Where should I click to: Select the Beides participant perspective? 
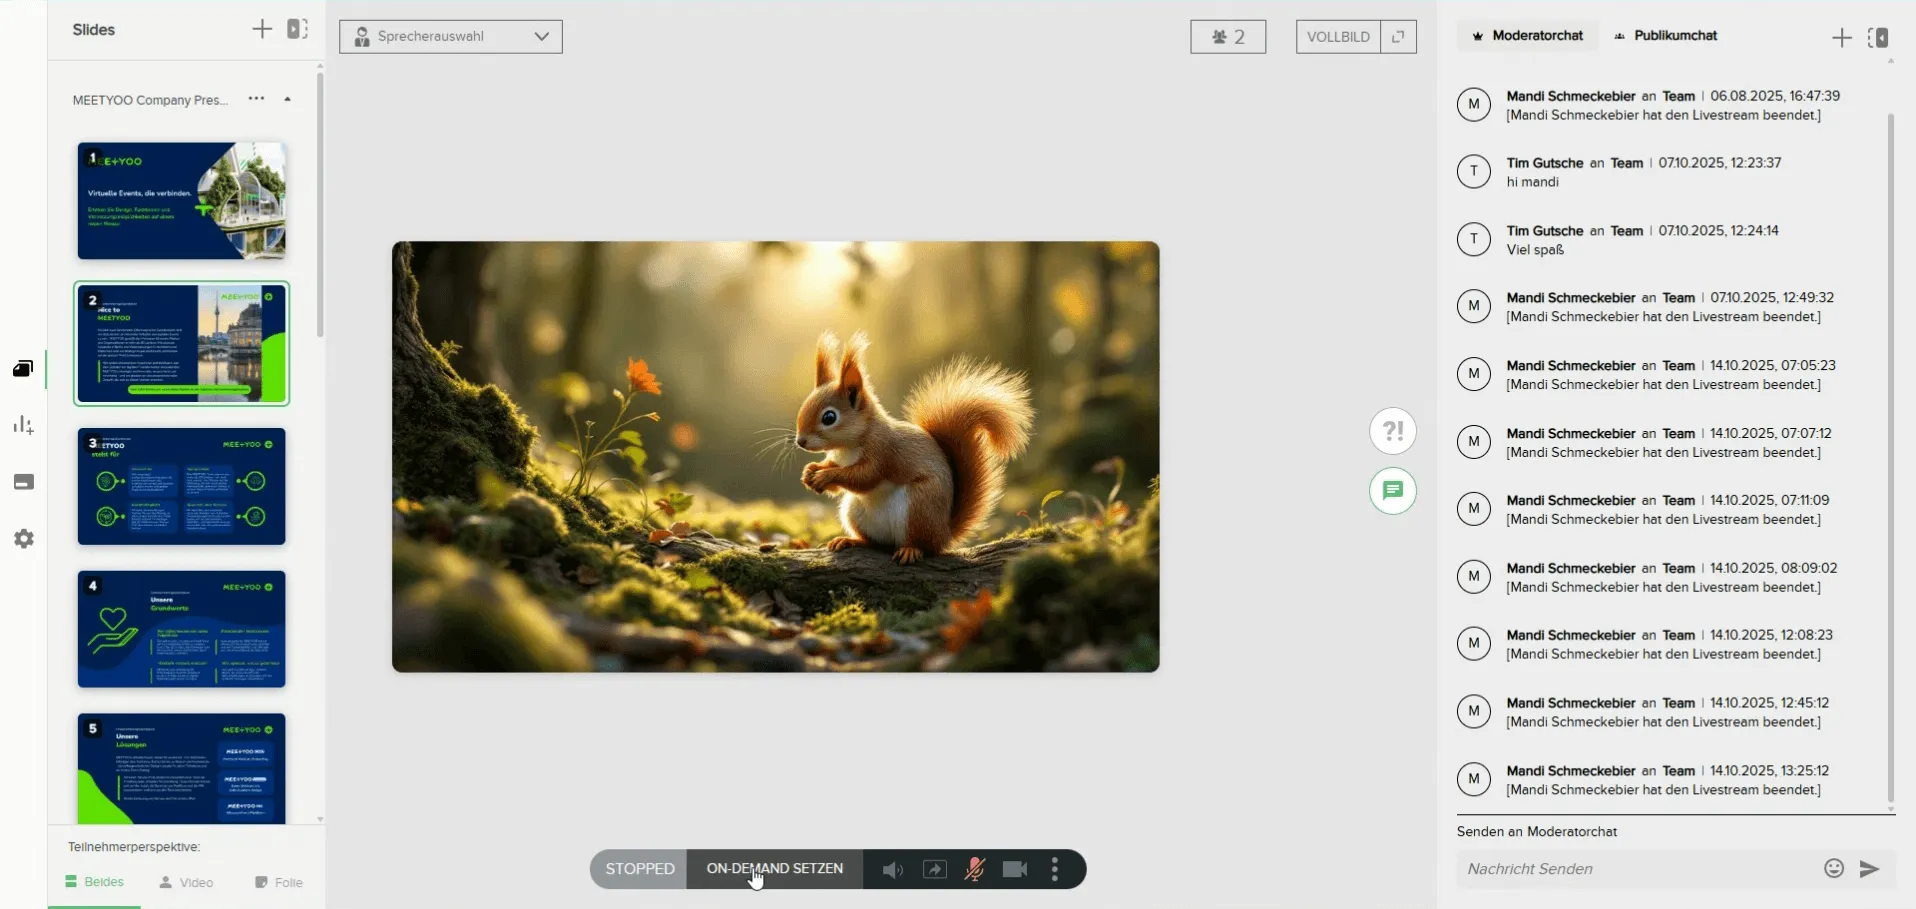tap(95, 882)
